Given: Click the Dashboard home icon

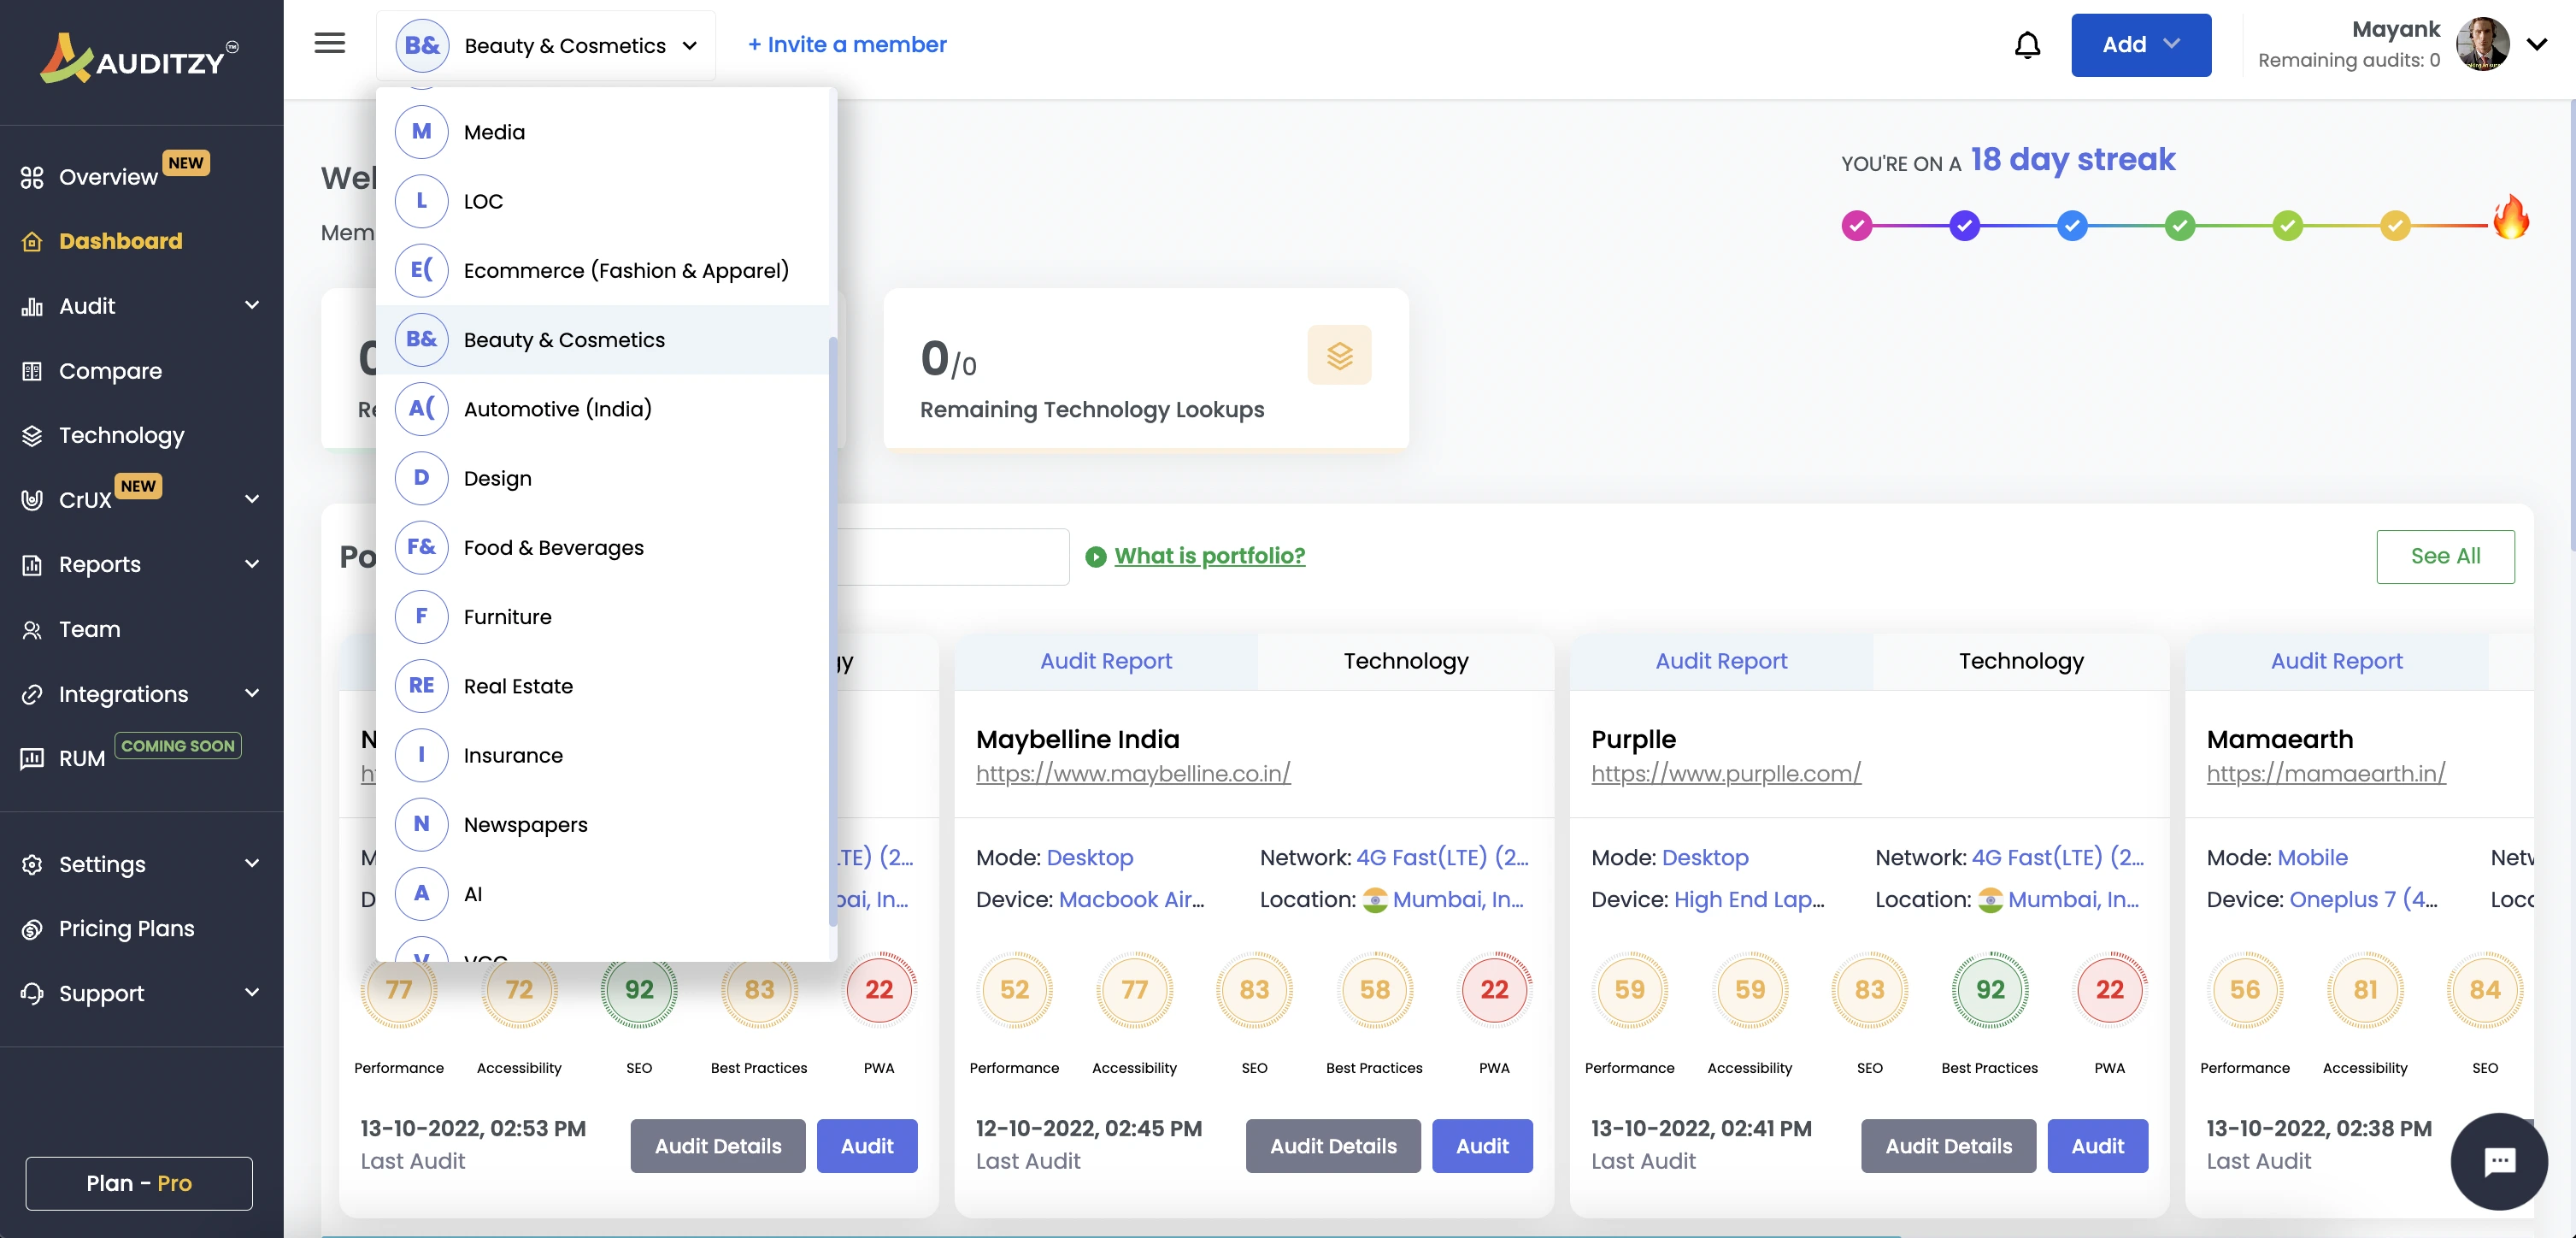Looking at the screenshot, I should (x=32, y=241).
